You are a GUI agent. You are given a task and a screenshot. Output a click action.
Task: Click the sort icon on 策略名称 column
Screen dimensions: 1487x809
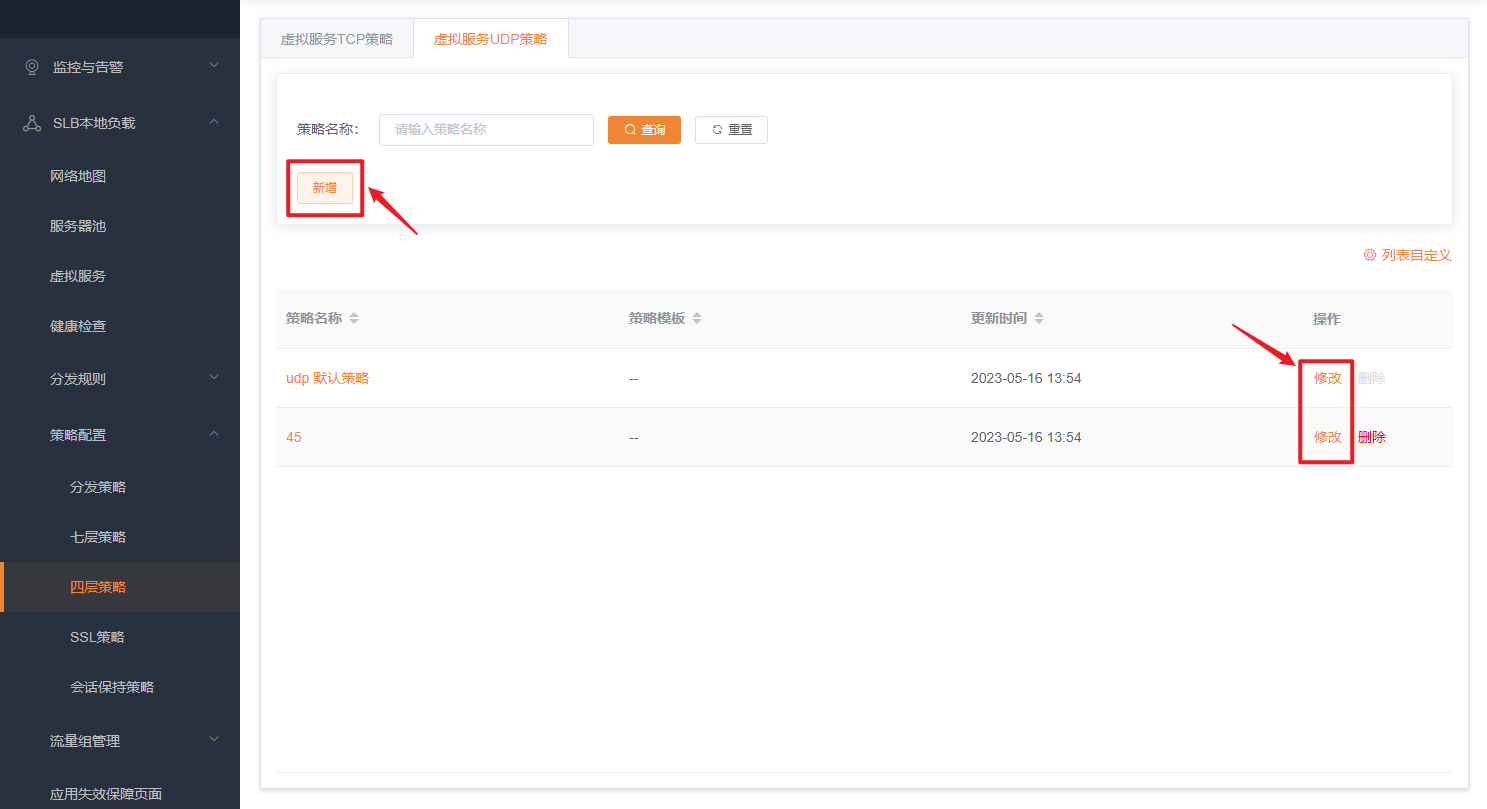tap(354, 319)
